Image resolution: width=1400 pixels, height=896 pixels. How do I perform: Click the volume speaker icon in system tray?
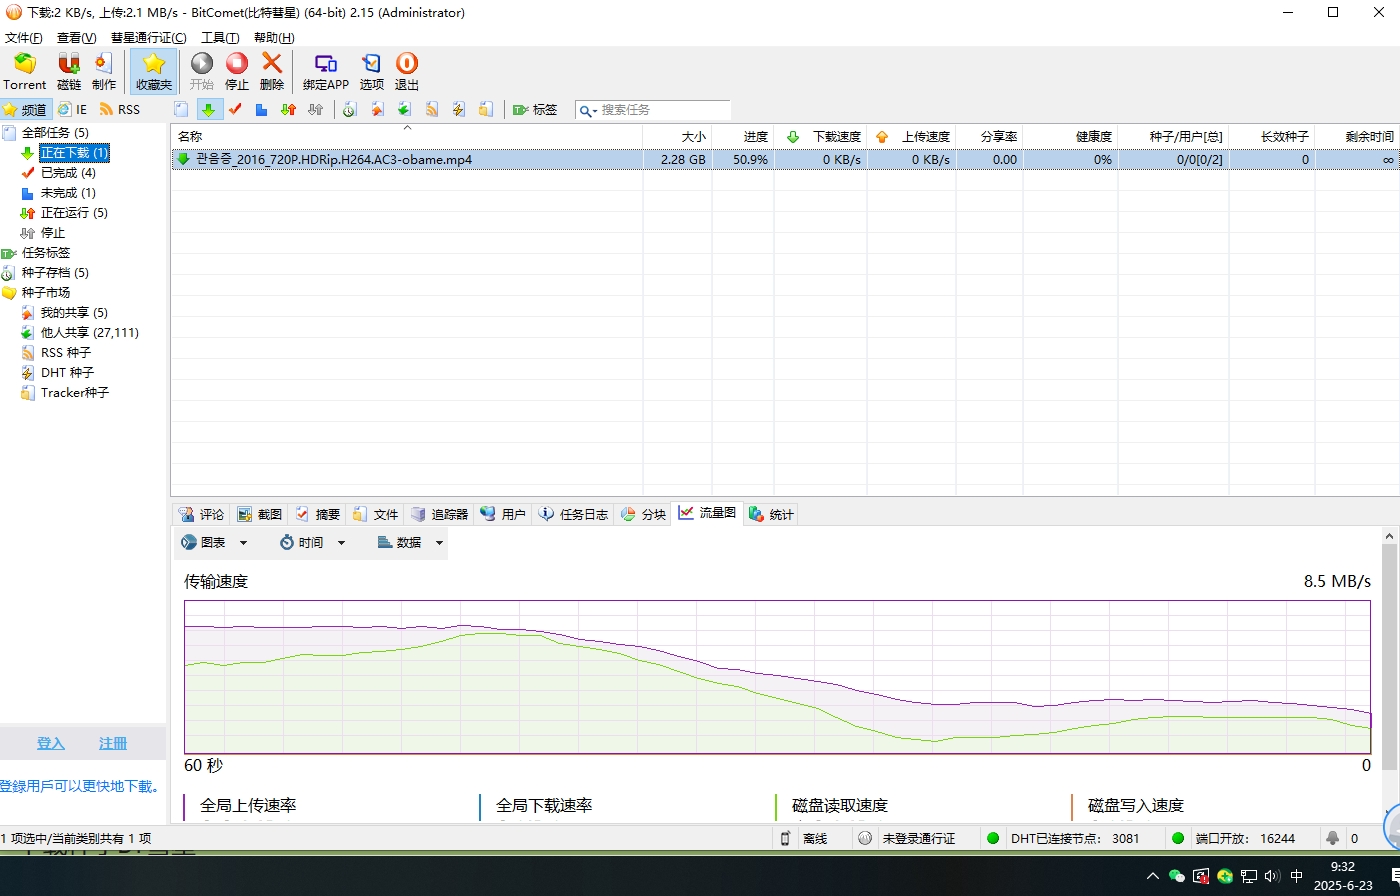pos(1271,876)
